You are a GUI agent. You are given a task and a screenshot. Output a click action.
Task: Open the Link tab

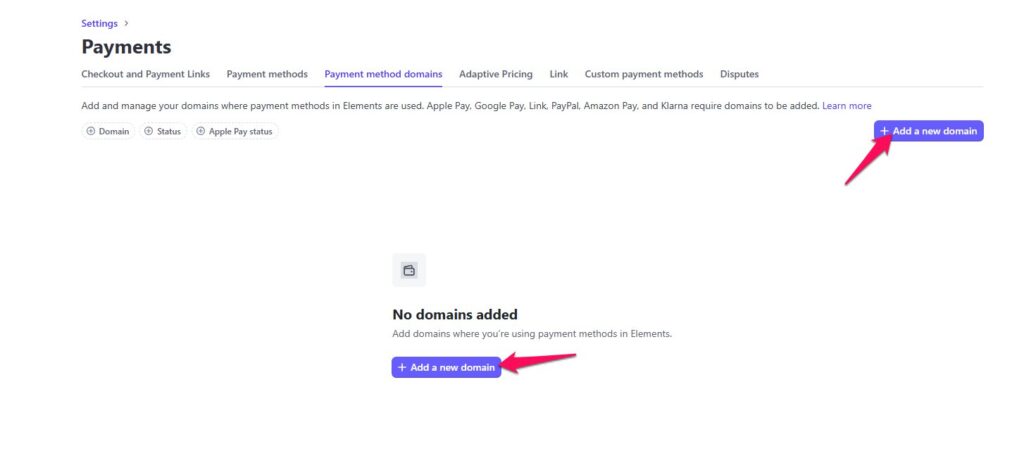558,74
